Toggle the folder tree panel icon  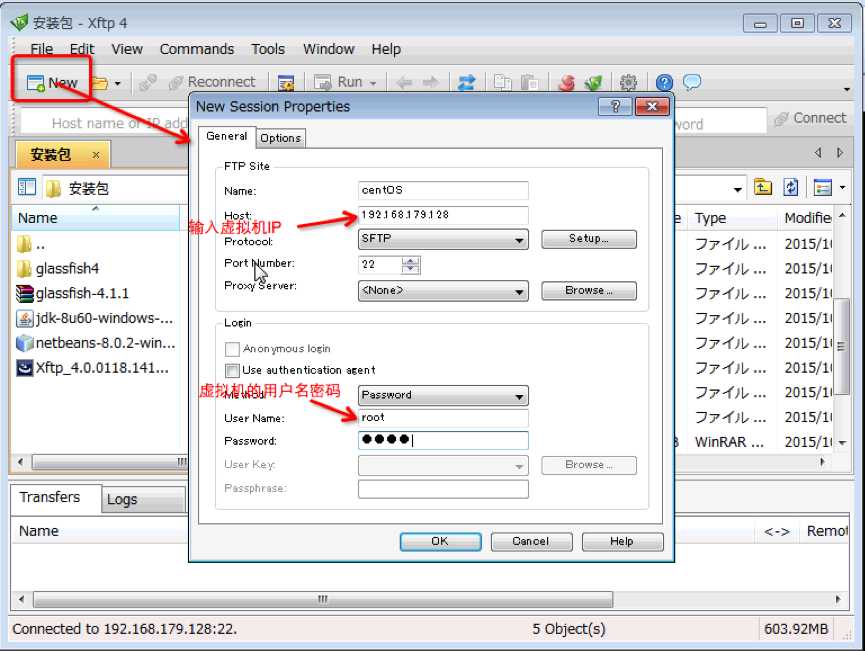[26, 188]
